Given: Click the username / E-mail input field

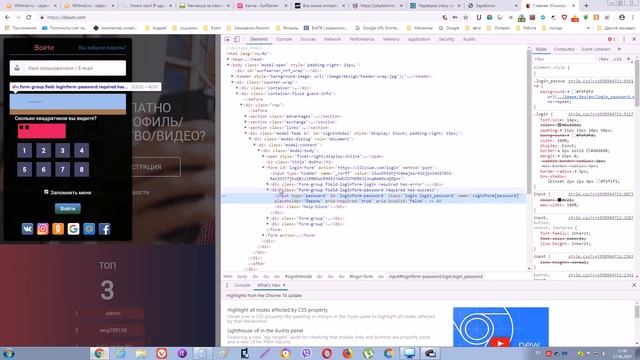Looking at the screenshot, I should point(68,68).
